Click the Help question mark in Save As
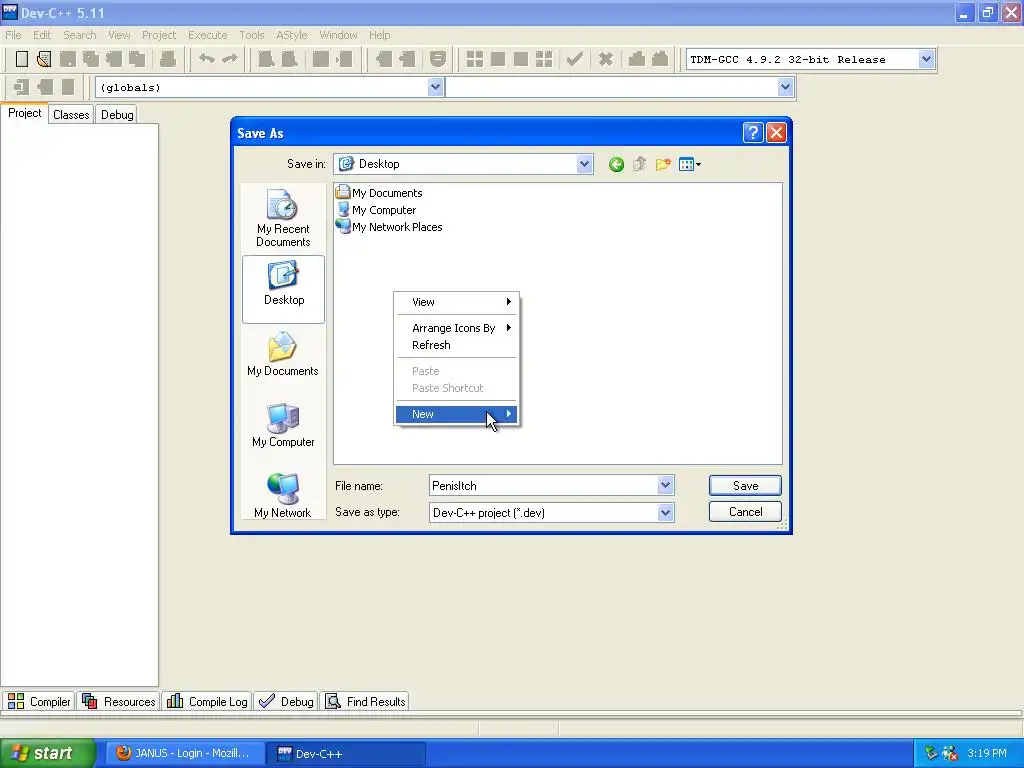Image resolution: width=1024 pixels, height=768 pixels. tap(752, 133)
